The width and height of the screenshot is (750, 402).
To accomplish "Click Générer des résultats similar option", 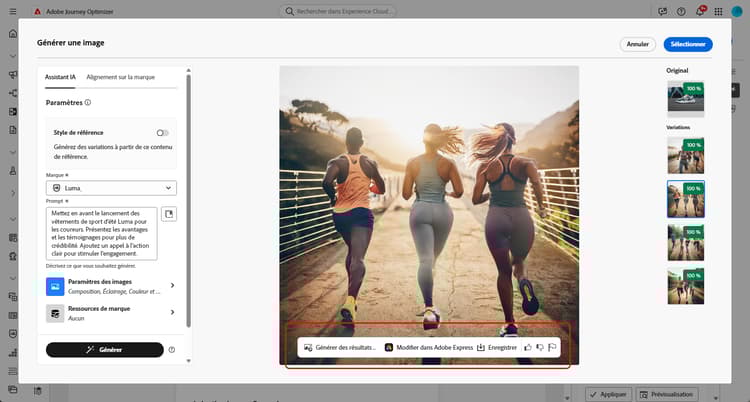I will click(x=340, y=347).
